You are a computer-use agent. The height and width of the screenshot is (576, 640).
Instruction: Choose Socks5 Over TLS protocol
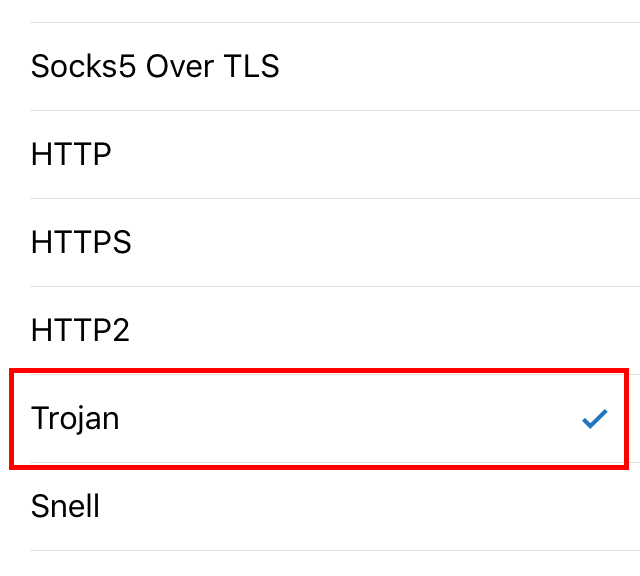click(320, 67)
